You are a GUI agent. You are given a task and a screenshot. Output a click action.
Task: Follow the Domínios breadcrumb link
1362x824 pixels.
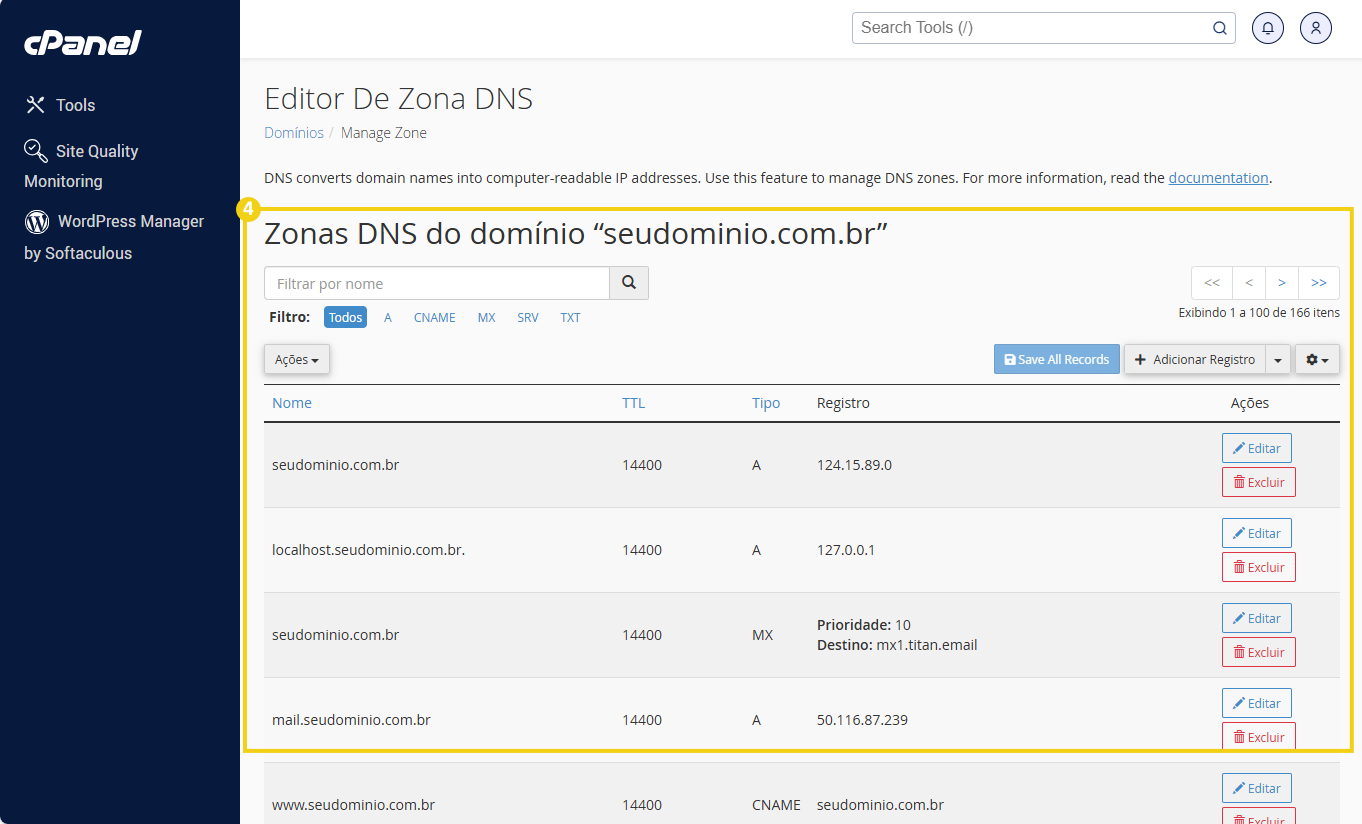(x=294, y=133)
